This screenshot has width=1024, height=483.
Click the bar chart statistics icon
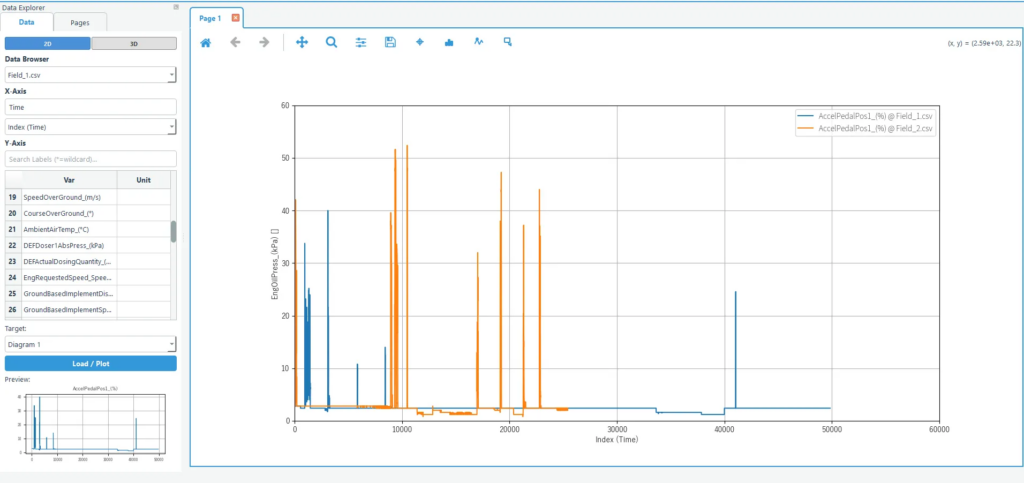(449, 43)
